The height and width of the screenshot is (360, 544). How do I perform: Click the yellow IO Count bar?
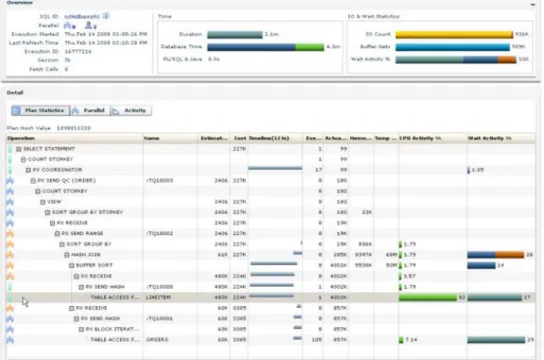coord(454,34)
